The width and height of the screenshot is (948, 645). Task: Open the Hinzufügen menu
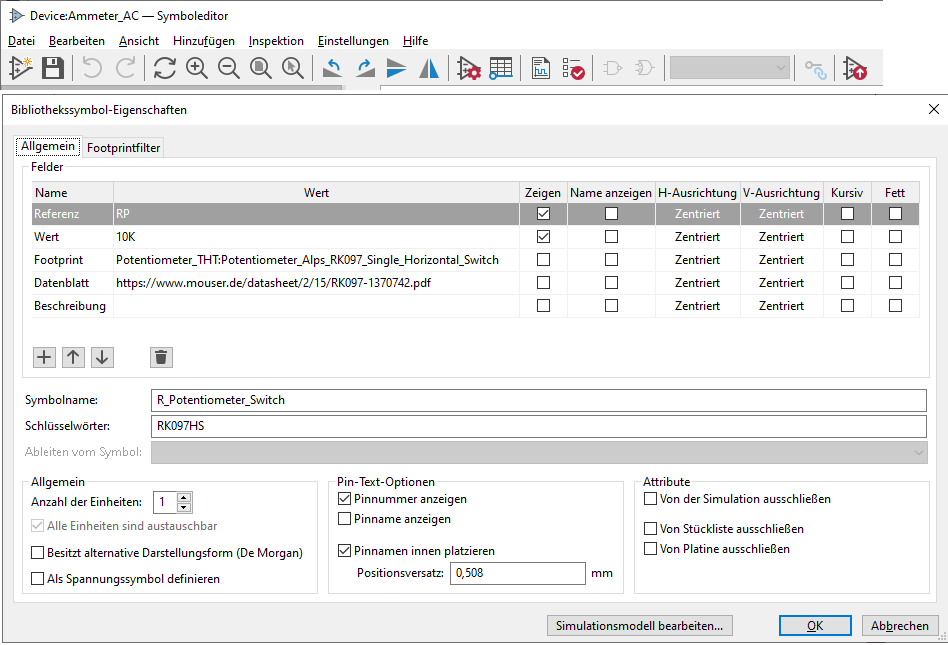click(x=204, y=41)
